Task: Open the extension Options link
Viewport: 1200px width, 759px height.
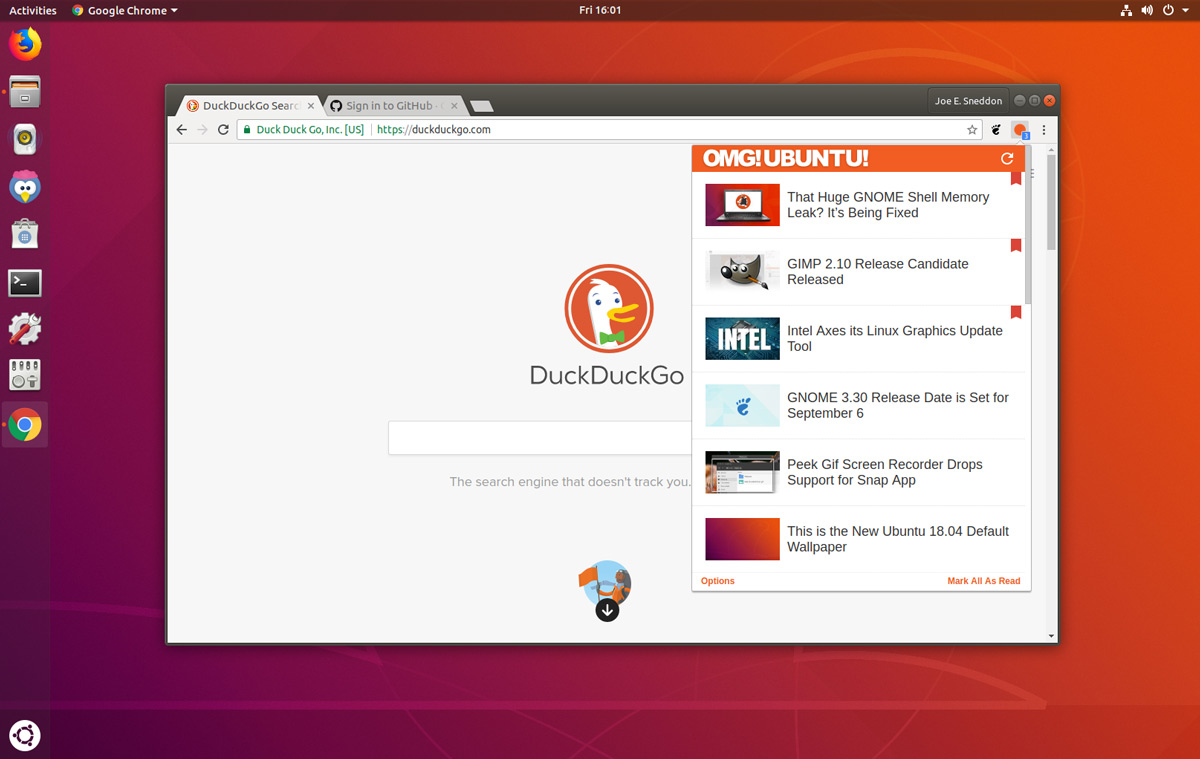Action: pos(717,581)
